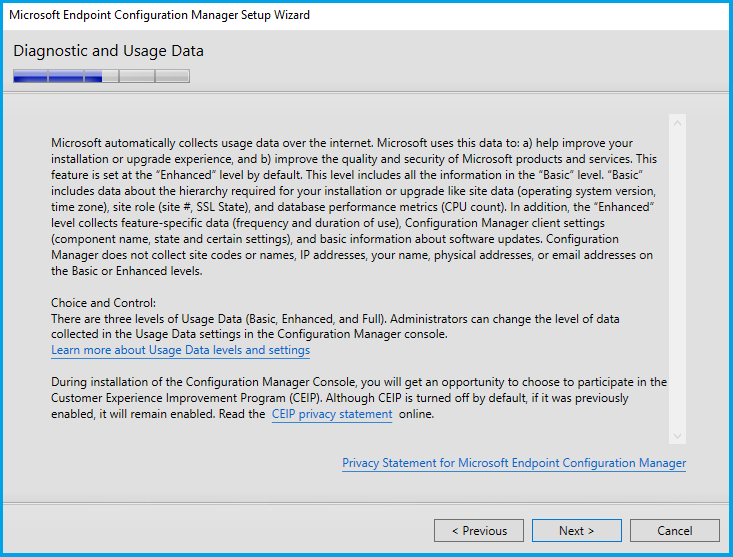Click the last empty progress bar segment
The height and width of the screenshot is (557, 733).
click(x=172, y=76)
